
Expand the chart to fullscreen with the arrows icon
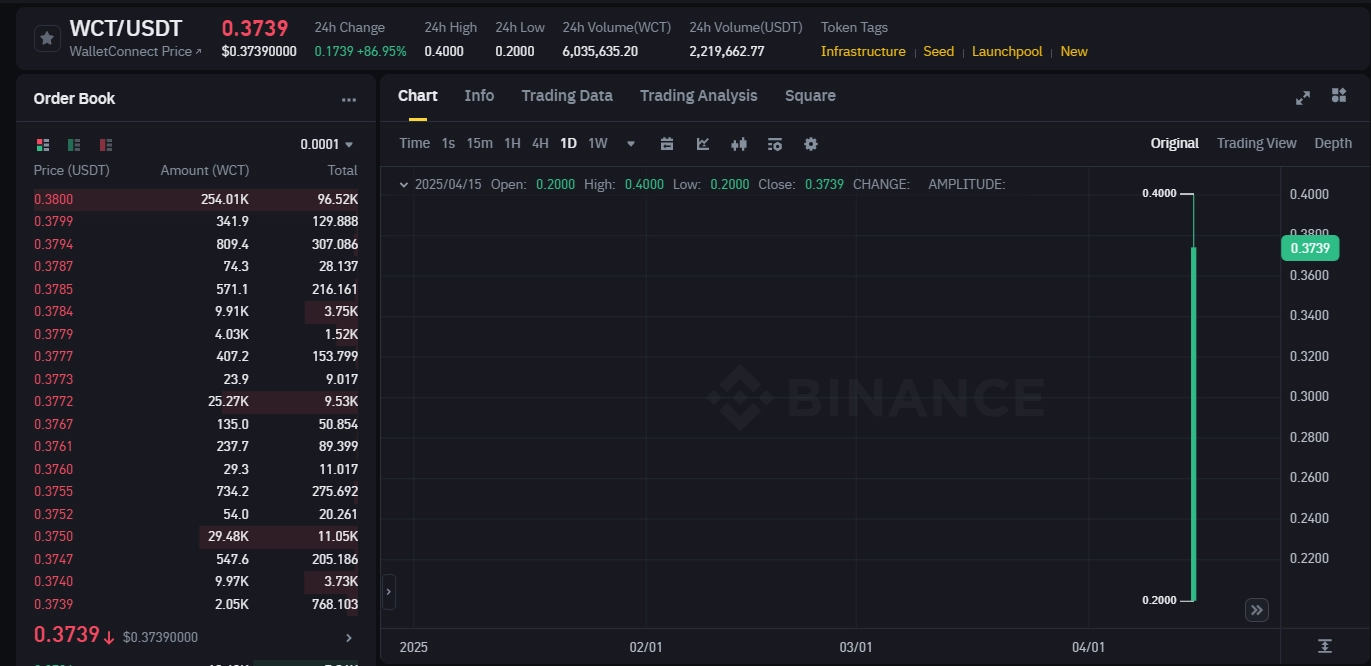1302,96
